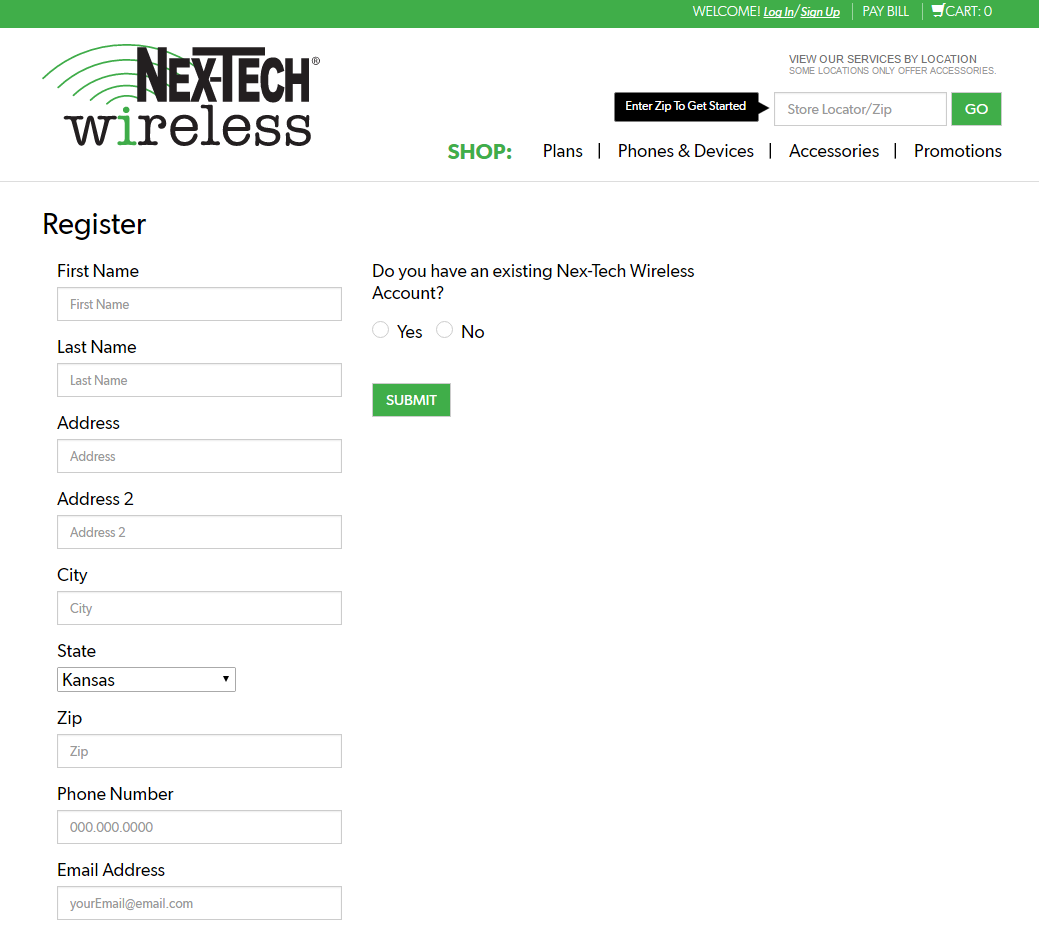
Task: Select Yes for existing account
Action: 380,330
